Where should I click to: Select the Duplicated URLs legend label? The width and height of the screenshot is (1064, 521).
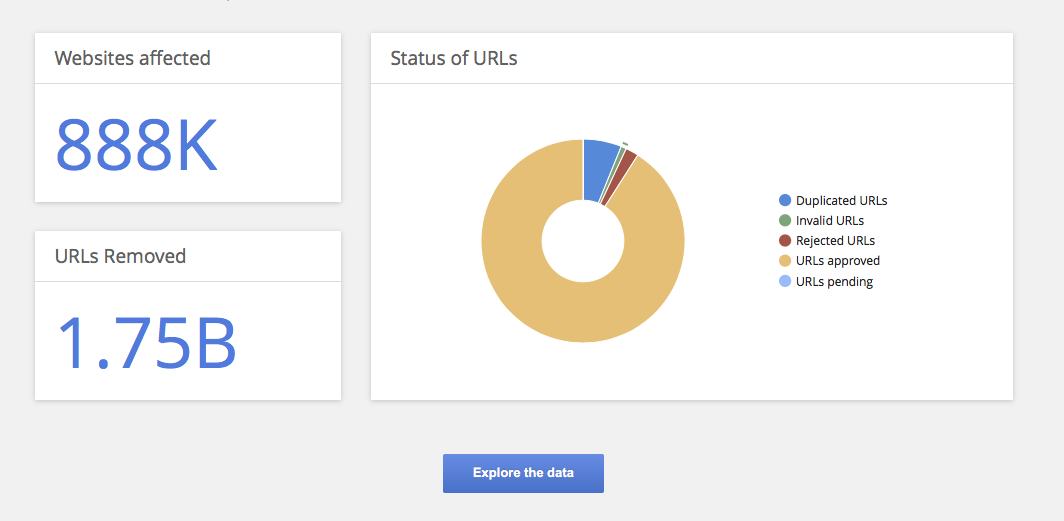point(841,200)
